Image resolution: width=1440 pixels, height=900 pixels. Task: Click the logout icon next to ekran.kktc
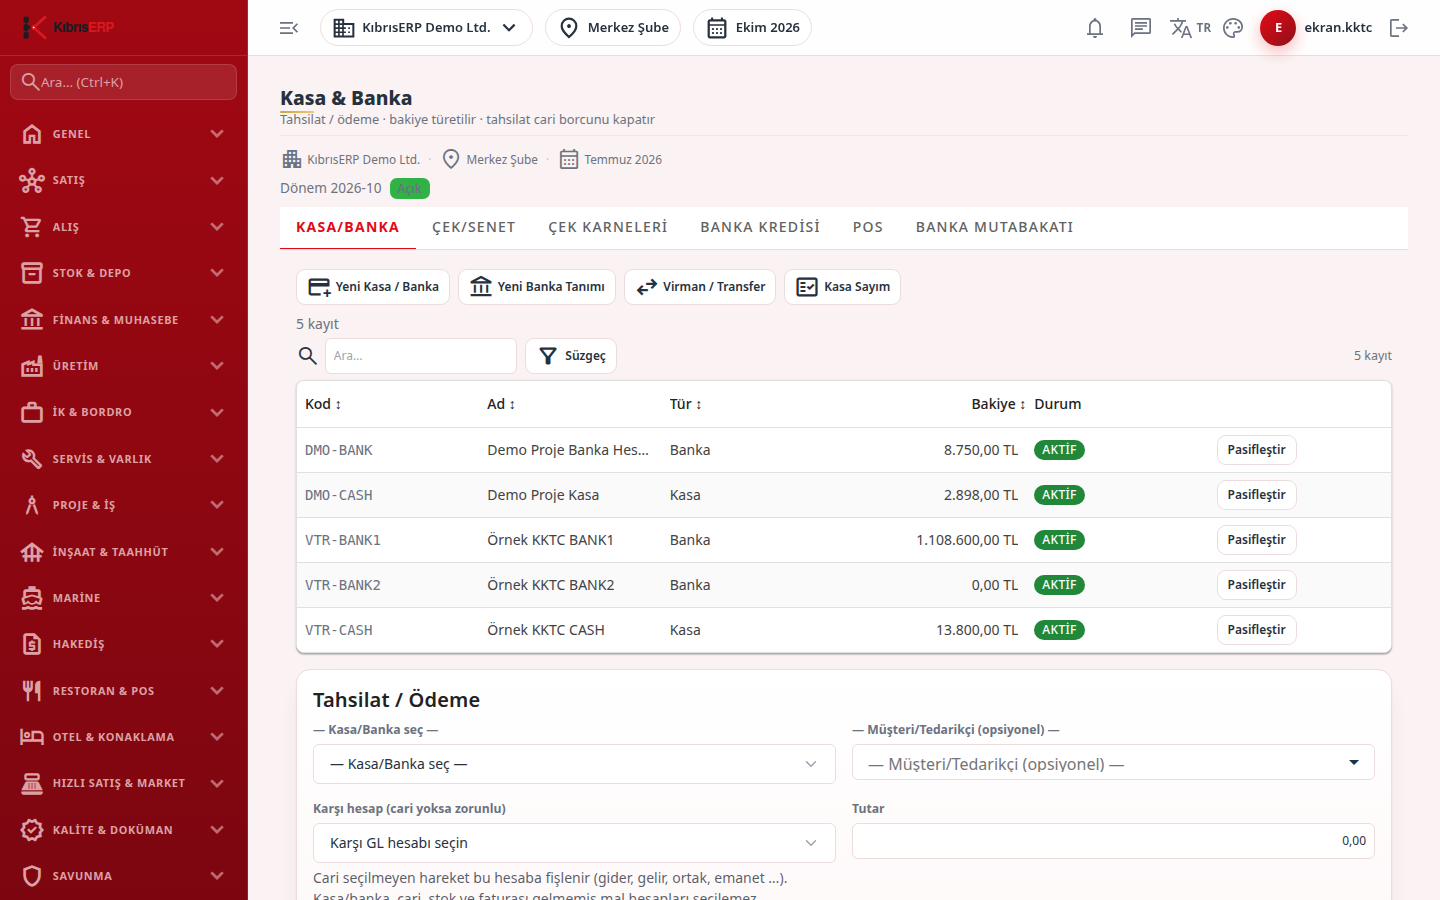[x=1399, y=28]
